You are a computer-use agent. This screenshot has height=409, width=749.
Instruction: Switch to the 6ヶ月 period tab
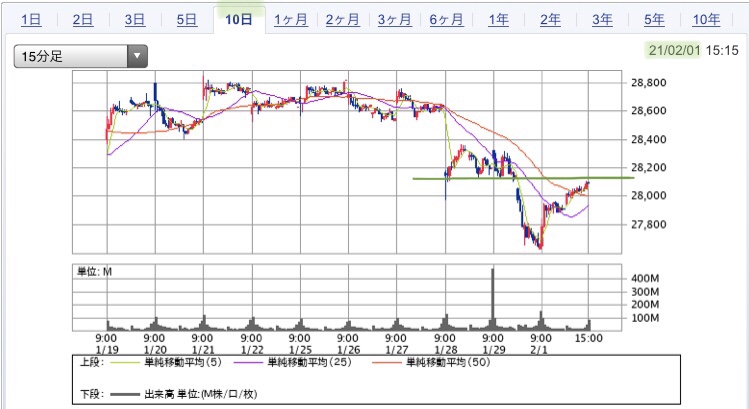click(446, 20)
